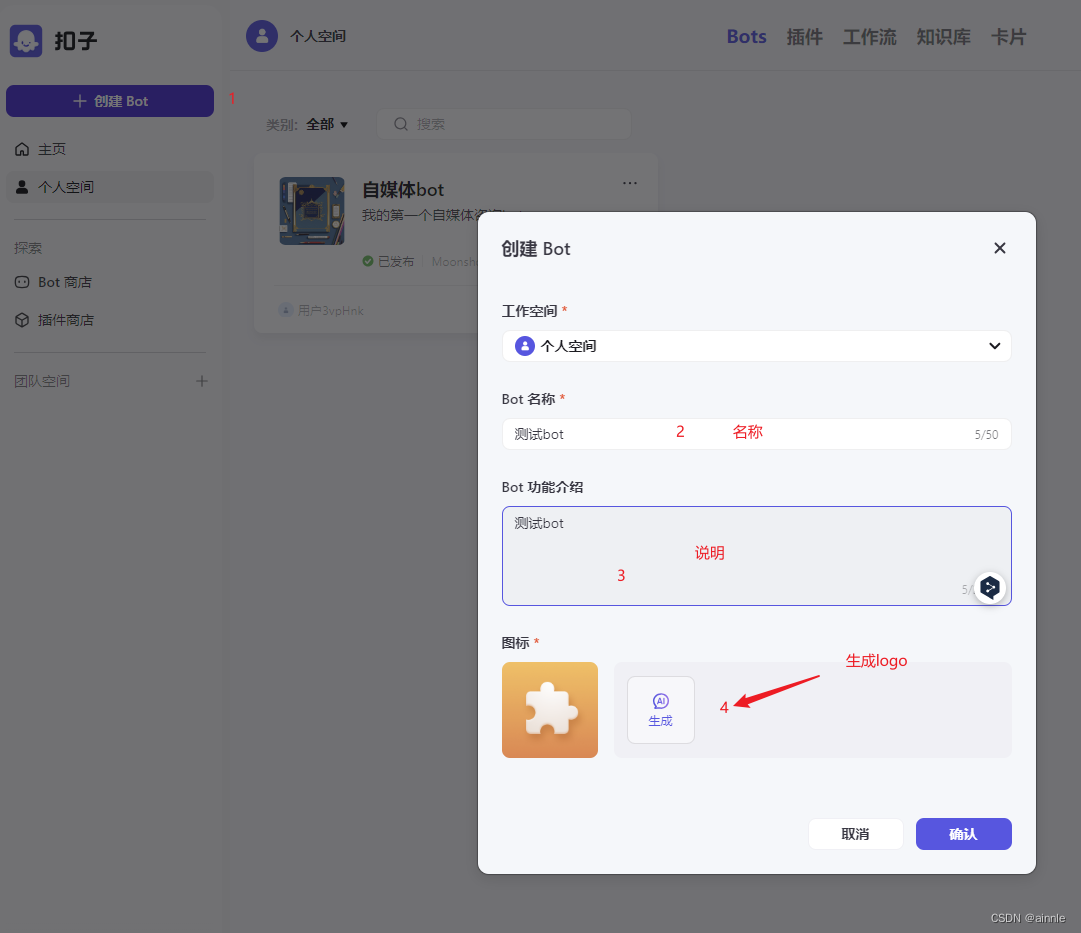1081x933 pixels.
Task: Click the 搜索 search field
Action: point(504,124)
